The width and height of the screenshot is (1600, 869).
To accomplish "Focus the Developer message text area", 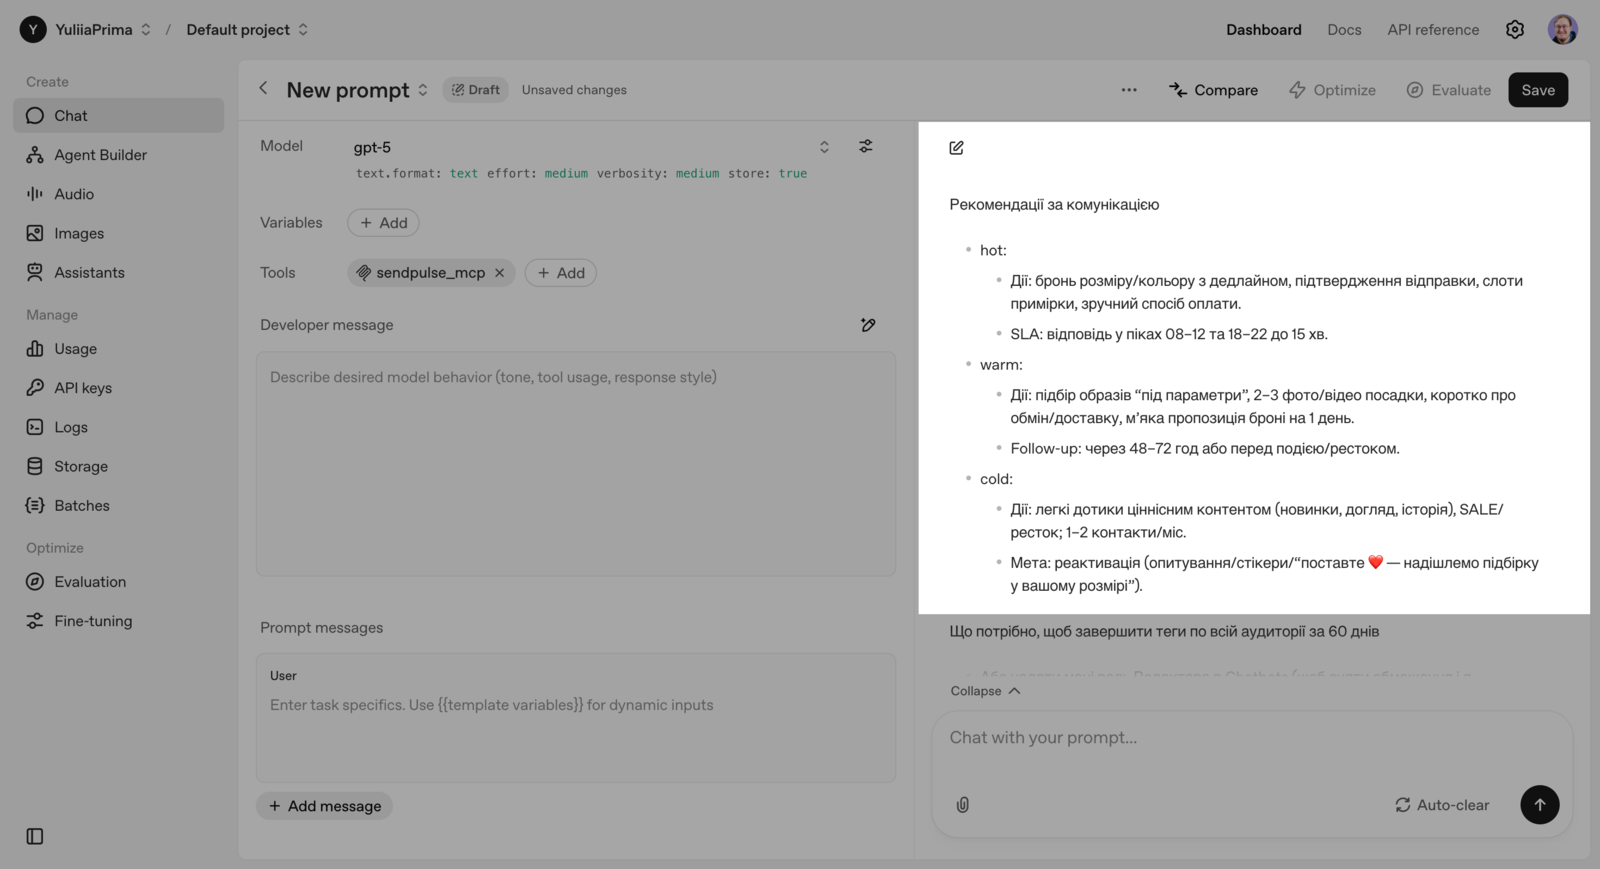I will pos(575,463).
